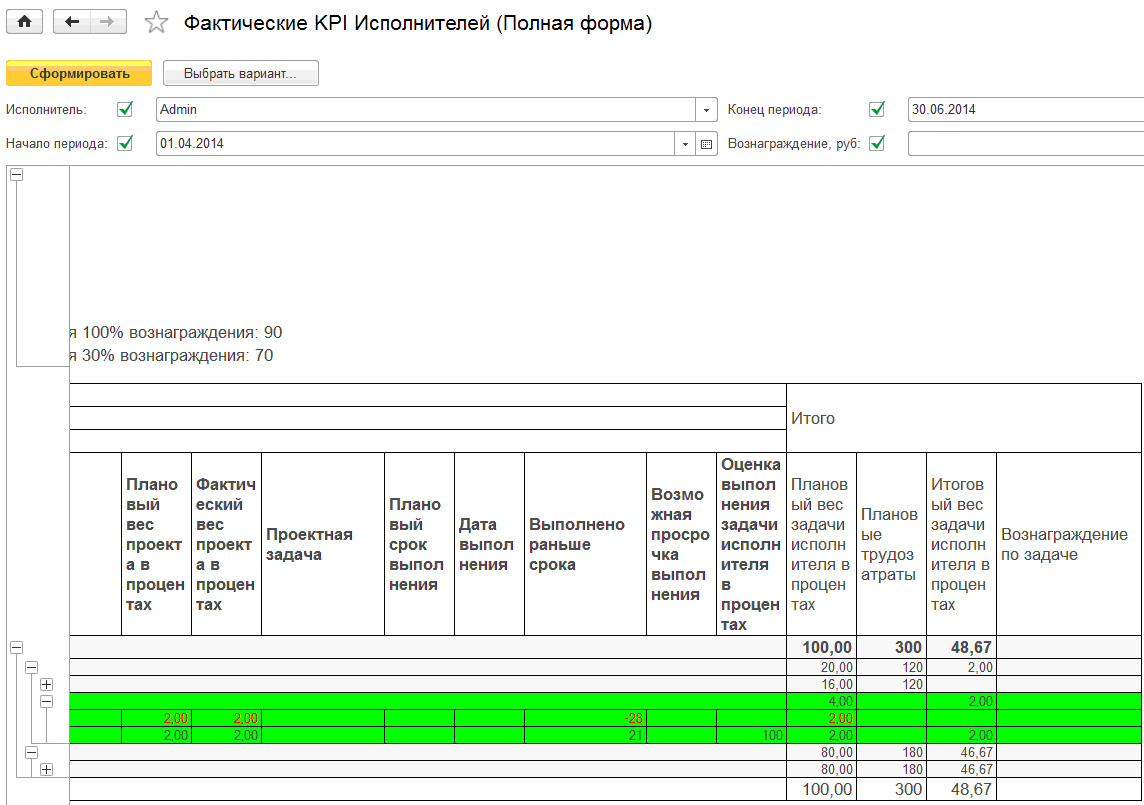Toggle the Исполнитель checkbox
The width and height of the screenshot is (1144, 805).
125,109
